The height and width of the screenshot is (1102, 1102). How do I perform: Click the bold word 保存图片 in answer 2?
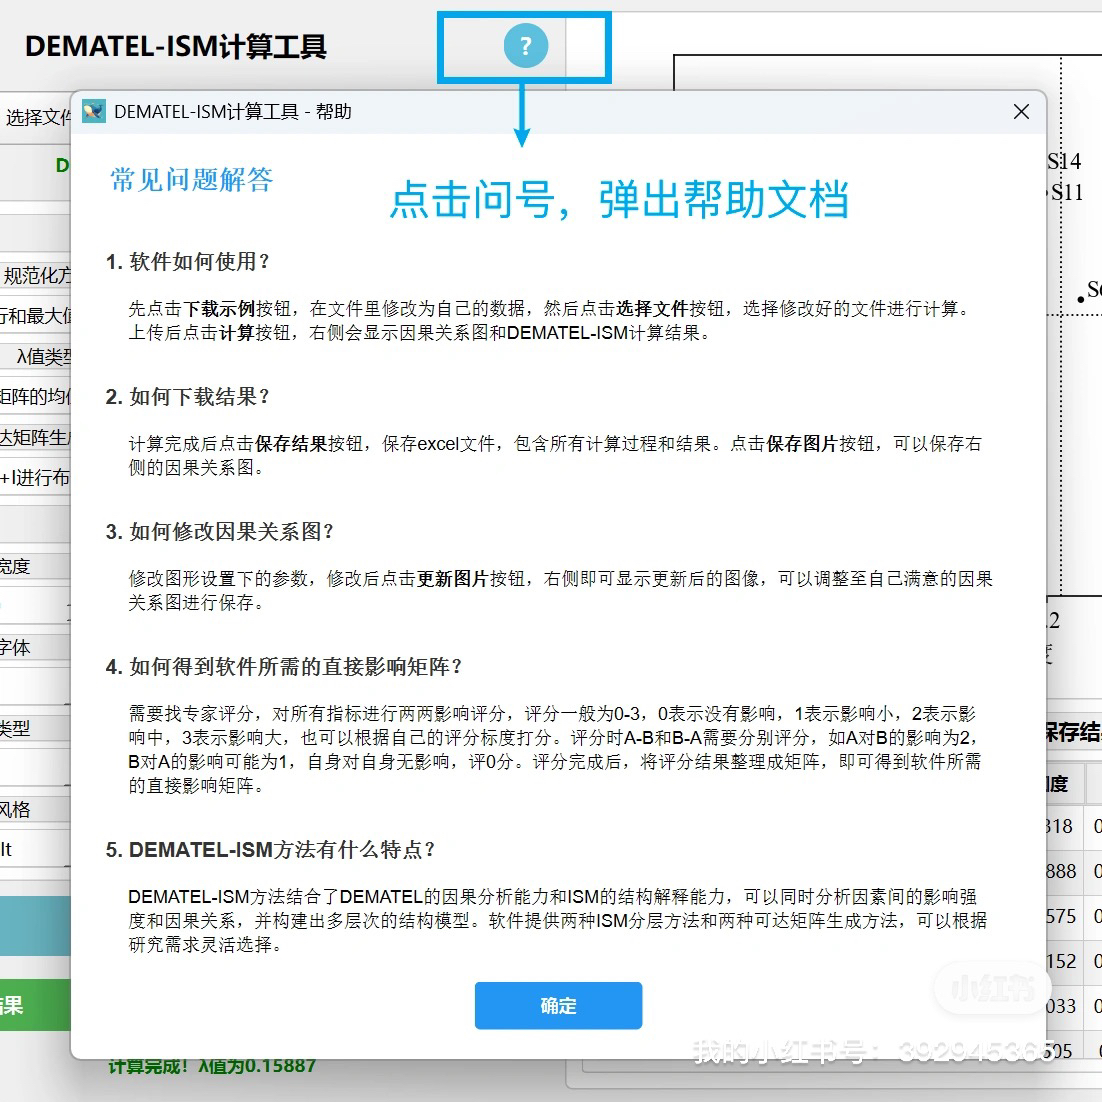click(x=802, y=443)
